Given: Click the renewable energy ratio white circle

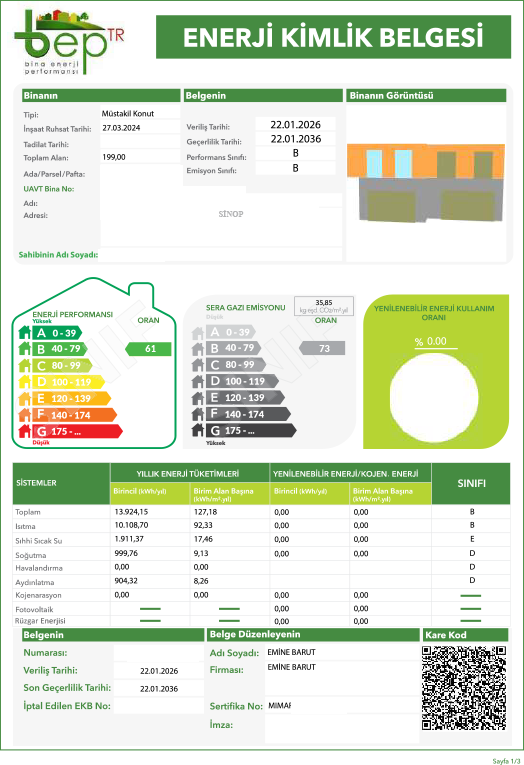Looking at the screenshot, I should point(434,397).
